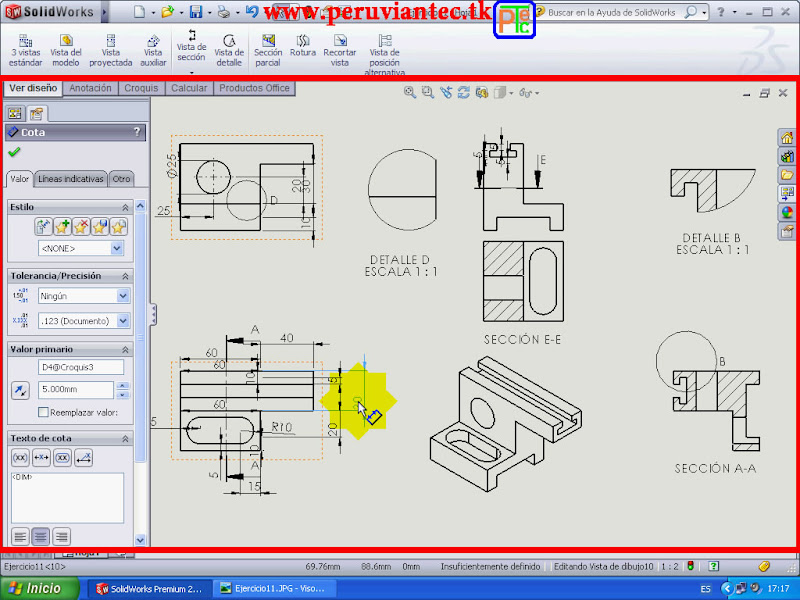The width and height of the screenshot is (800, 600).
Task: Open the View Palette panel icon
Action: [787, 193]
